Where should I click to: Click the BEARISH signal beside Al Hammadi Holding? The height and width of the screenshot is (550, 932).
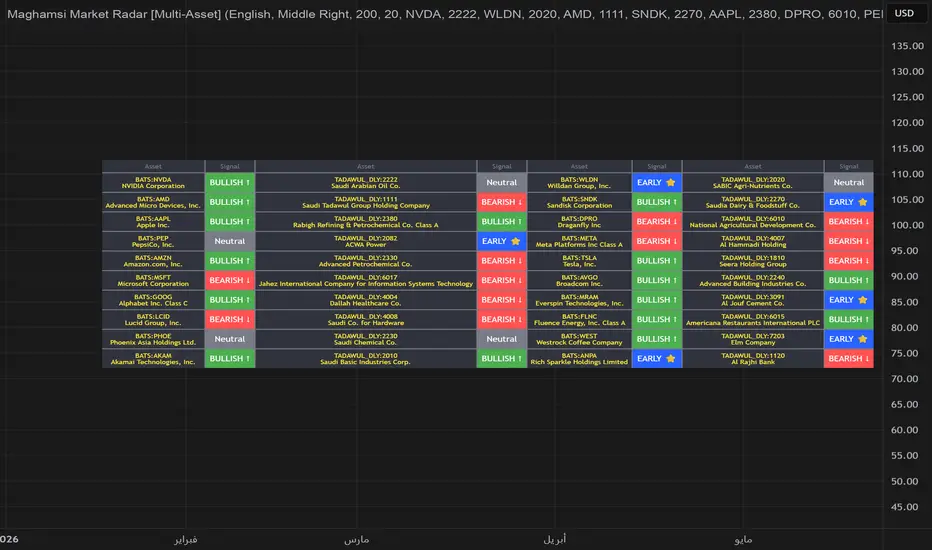849,241
